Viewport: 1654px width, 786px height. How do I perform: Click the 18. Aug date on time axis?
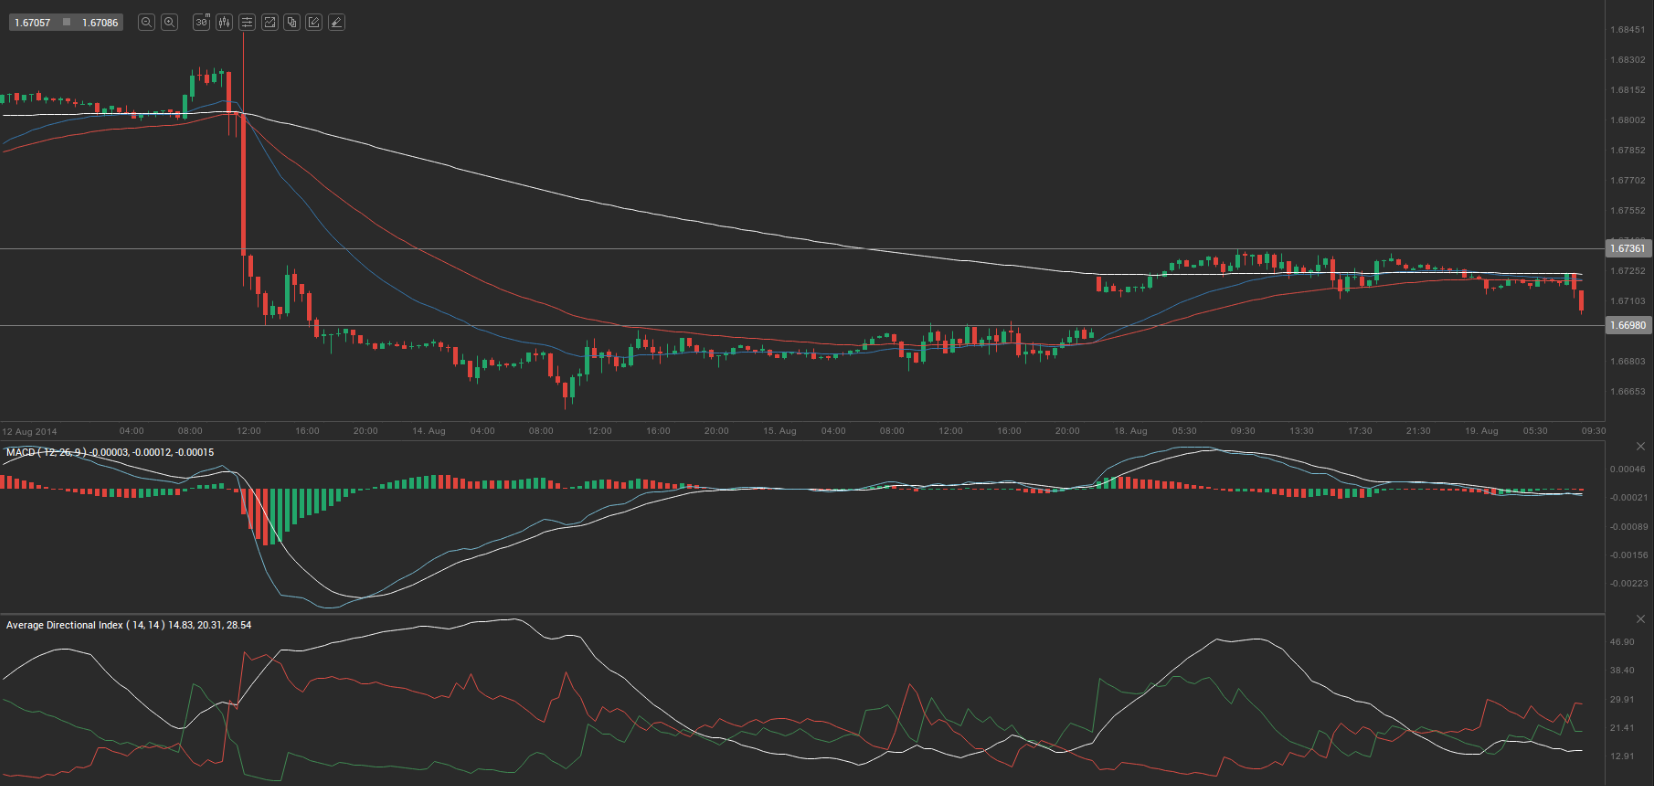coord(1130,431)
